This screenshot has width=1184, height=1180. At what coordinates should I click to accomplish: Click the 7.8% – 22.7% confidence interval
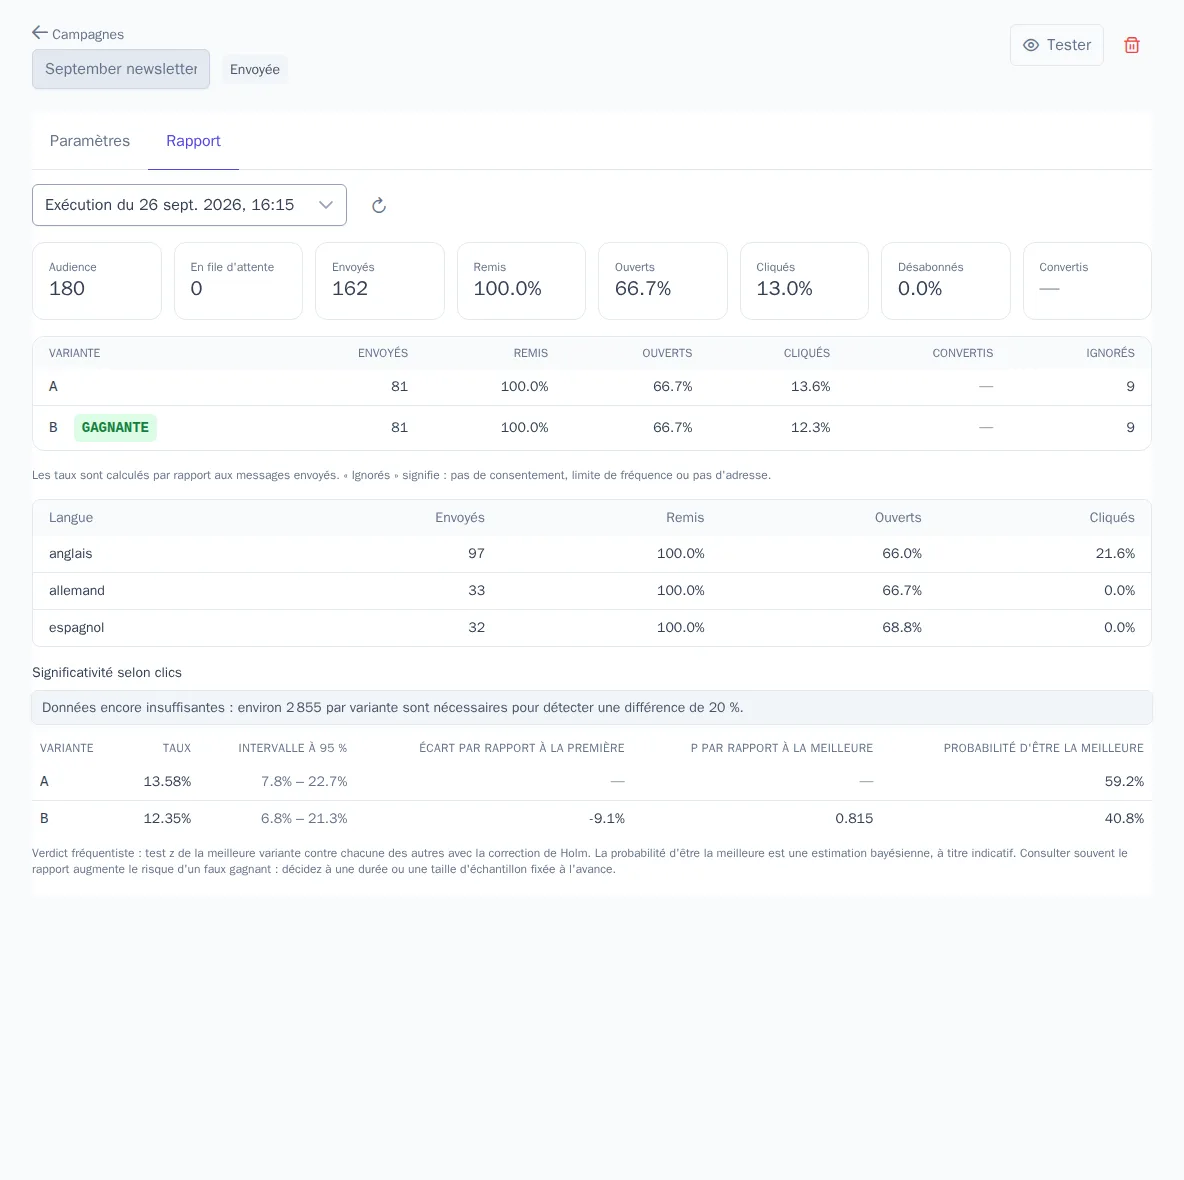(x=304, y=781)
